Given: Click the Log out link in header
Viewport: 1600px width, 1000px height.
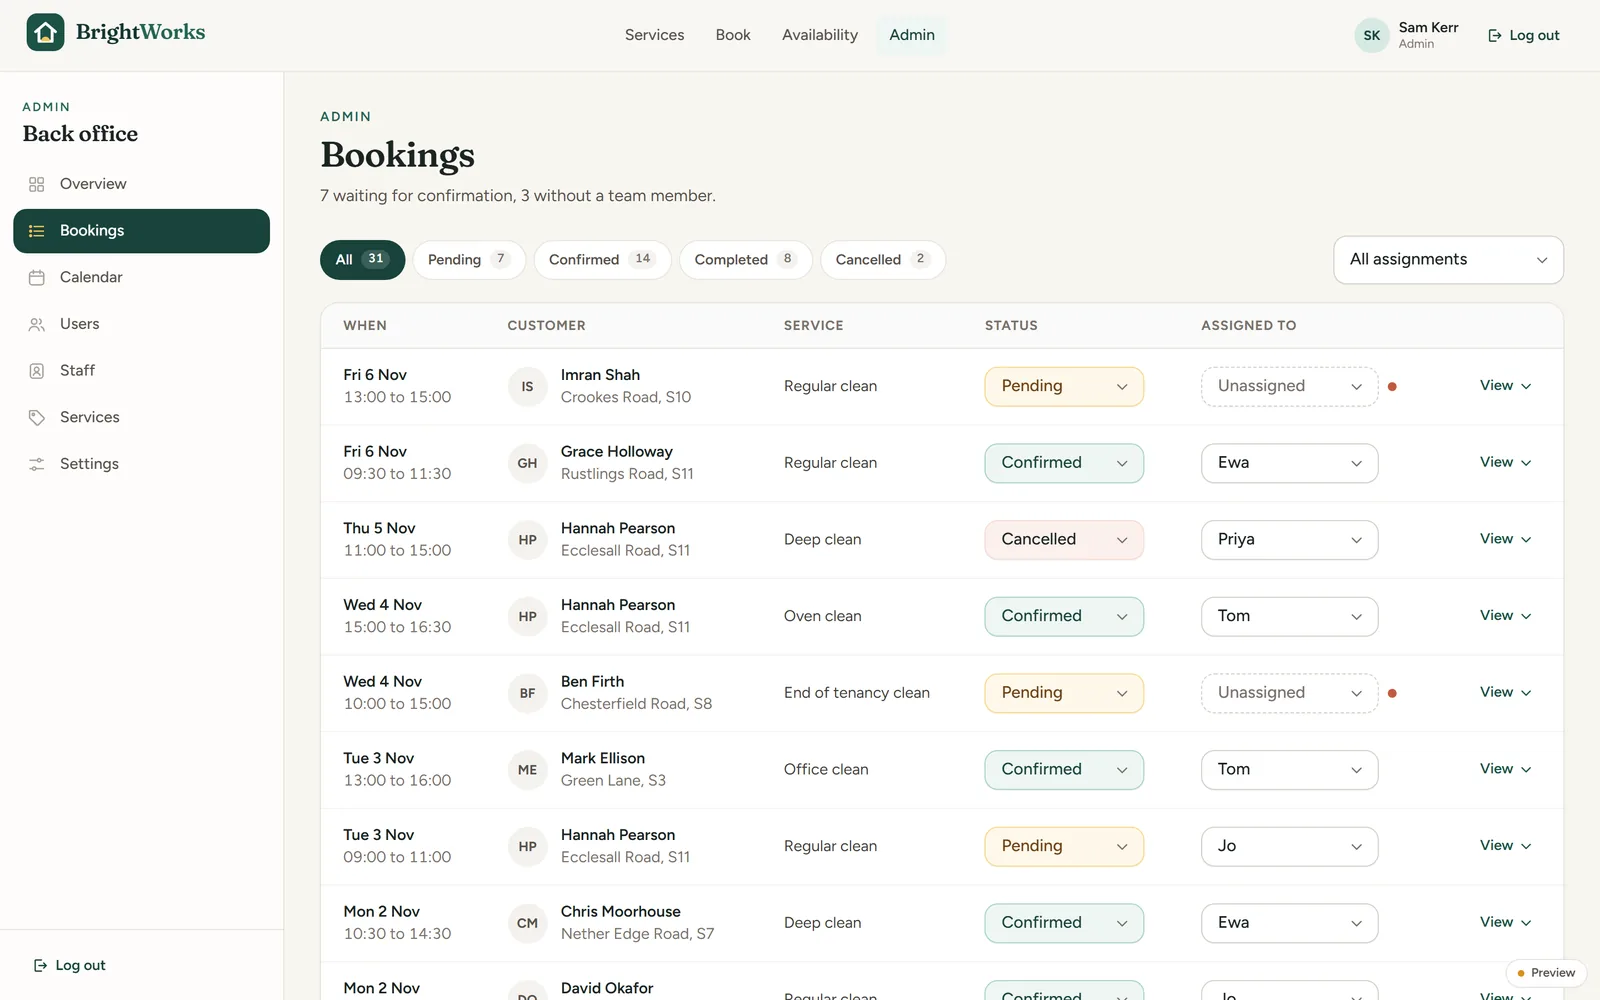Looking at the screenshot, I should (1524, 36).
